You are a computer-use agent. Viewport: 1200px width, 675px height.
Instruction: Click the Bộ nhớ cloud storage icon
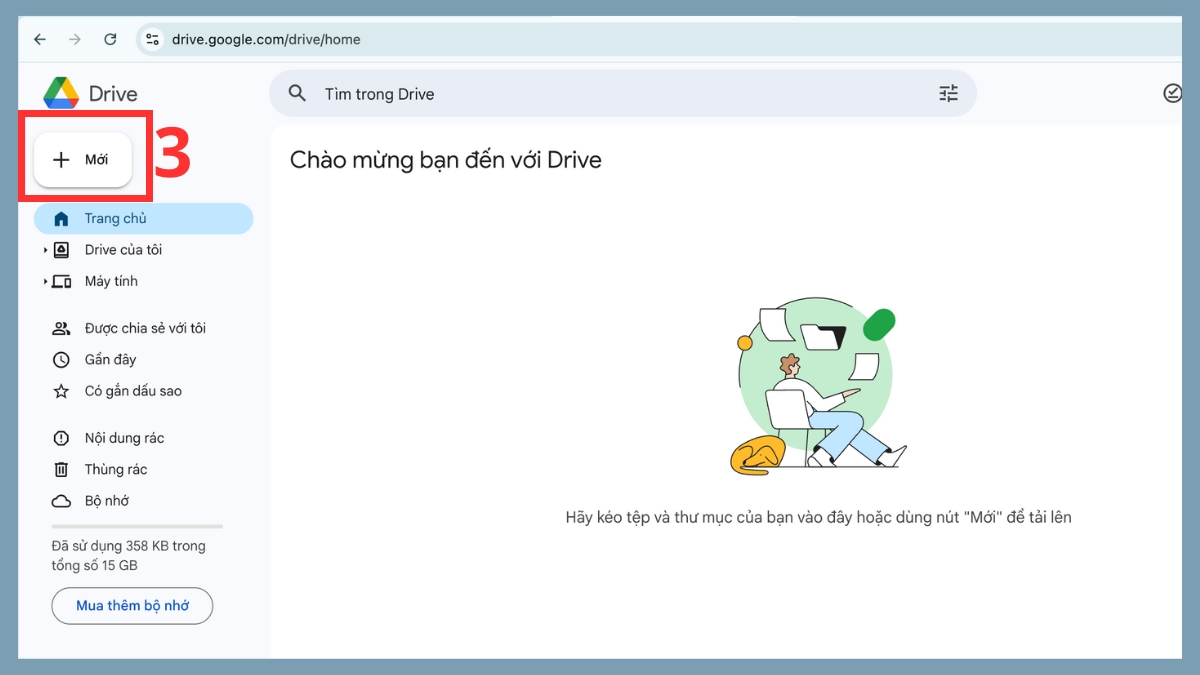pyautogui.click(x=62, y=501)
